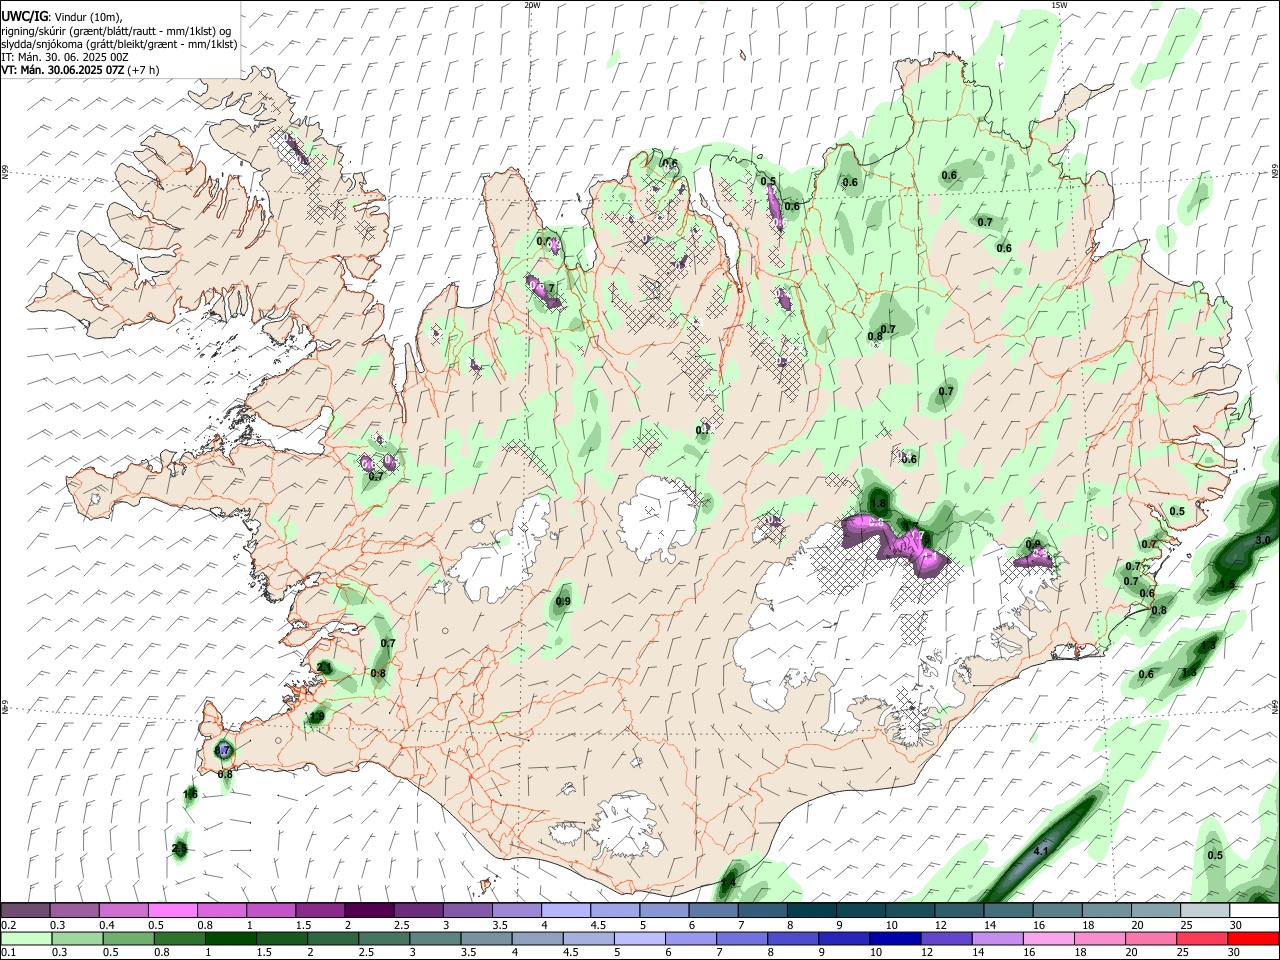Click the initial time line 'IT: Mán. 30. 06. 2025 00Z'
Screen dimensions: 1280x960
point(65,57)
